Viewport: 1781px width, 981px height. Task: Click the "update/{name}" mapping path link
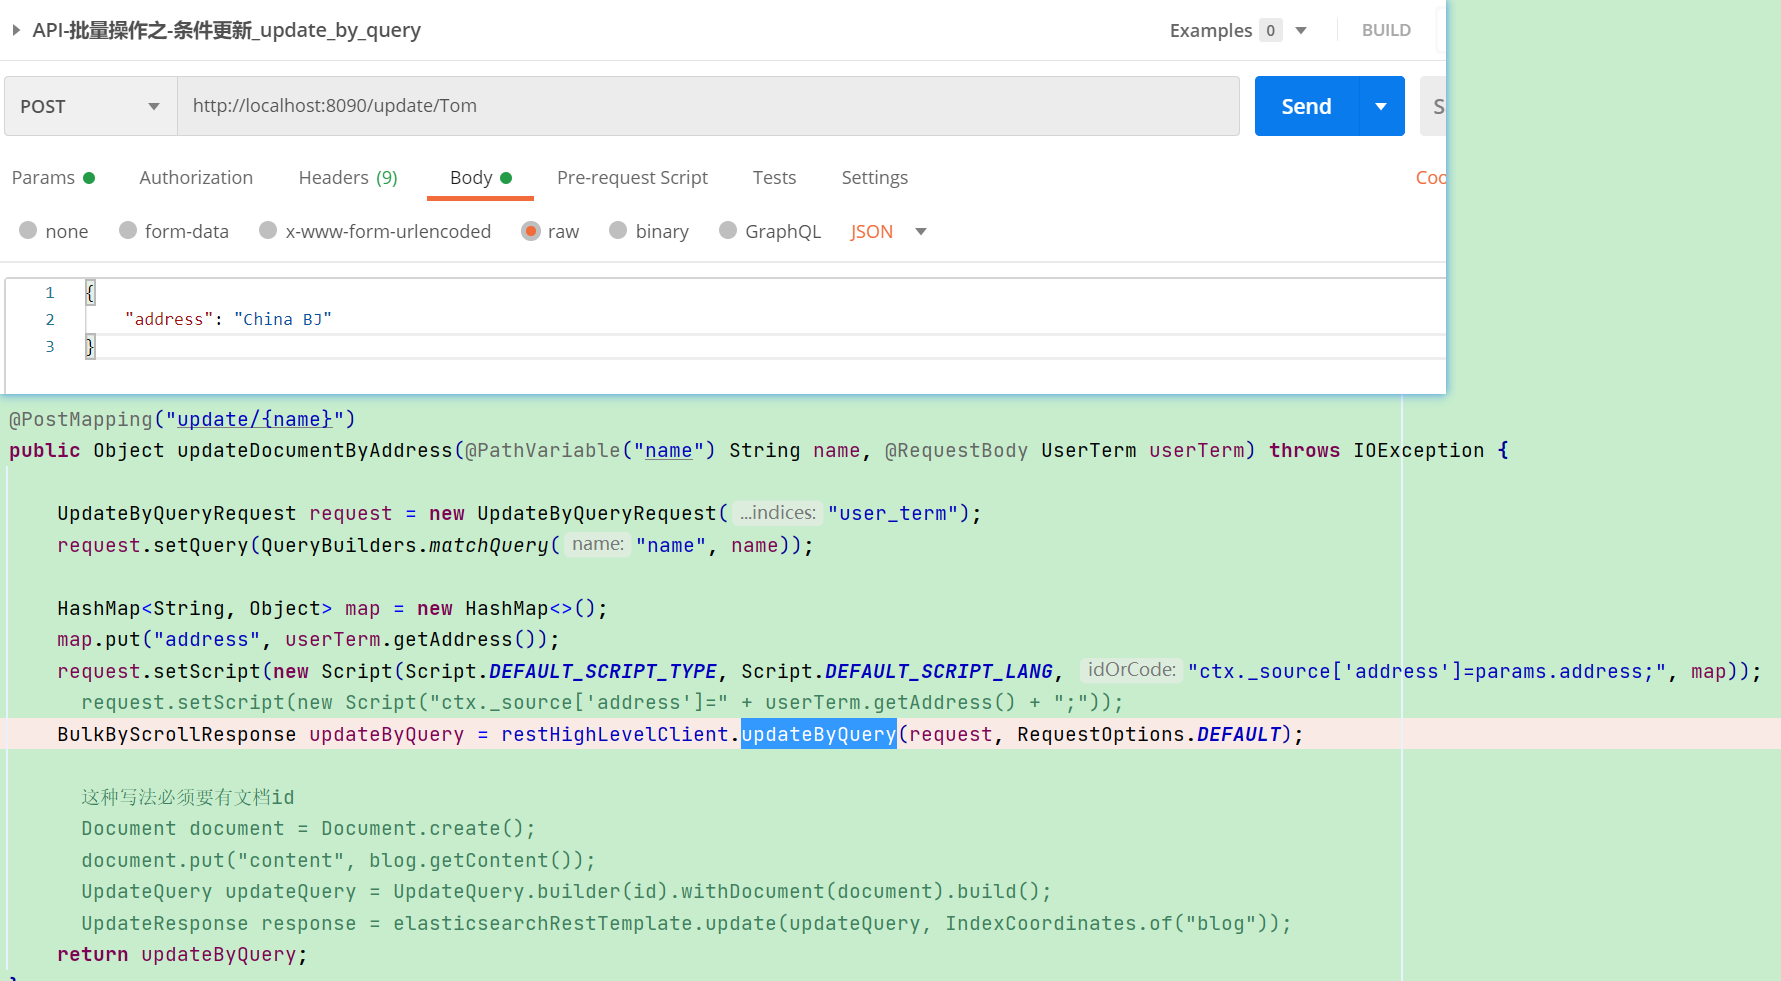254,419
